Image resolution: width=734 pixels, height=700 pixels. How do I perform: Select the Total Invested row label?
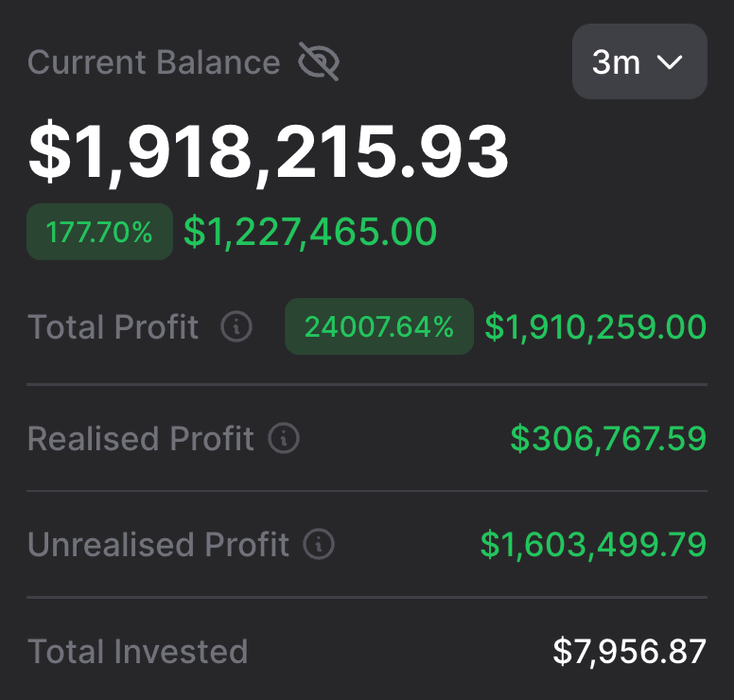138,652
